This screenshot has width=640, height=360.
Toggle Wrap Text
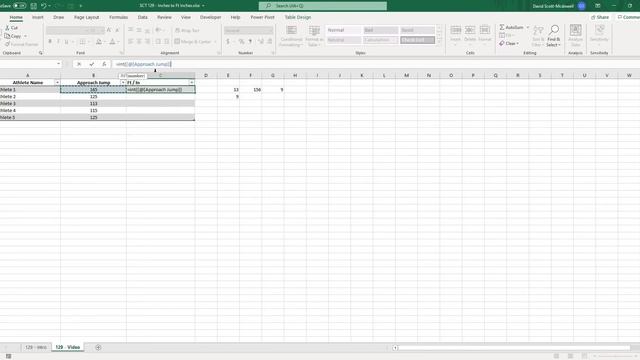pyautogui.click(x=187, y=30)
